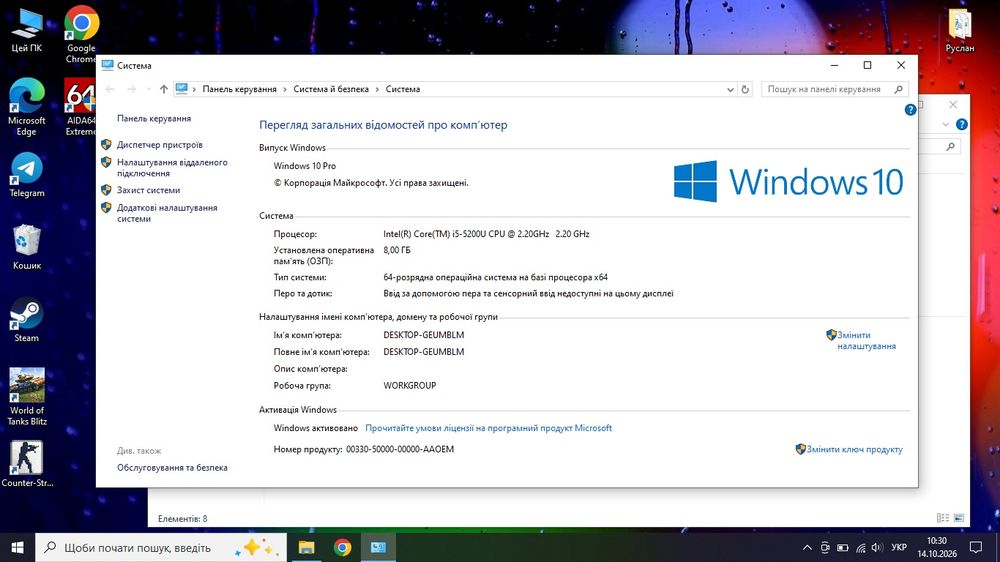Viewport: 1000px width, 562px height.
Task: Open the taskbar clock and date
Action: pos(937,547)
